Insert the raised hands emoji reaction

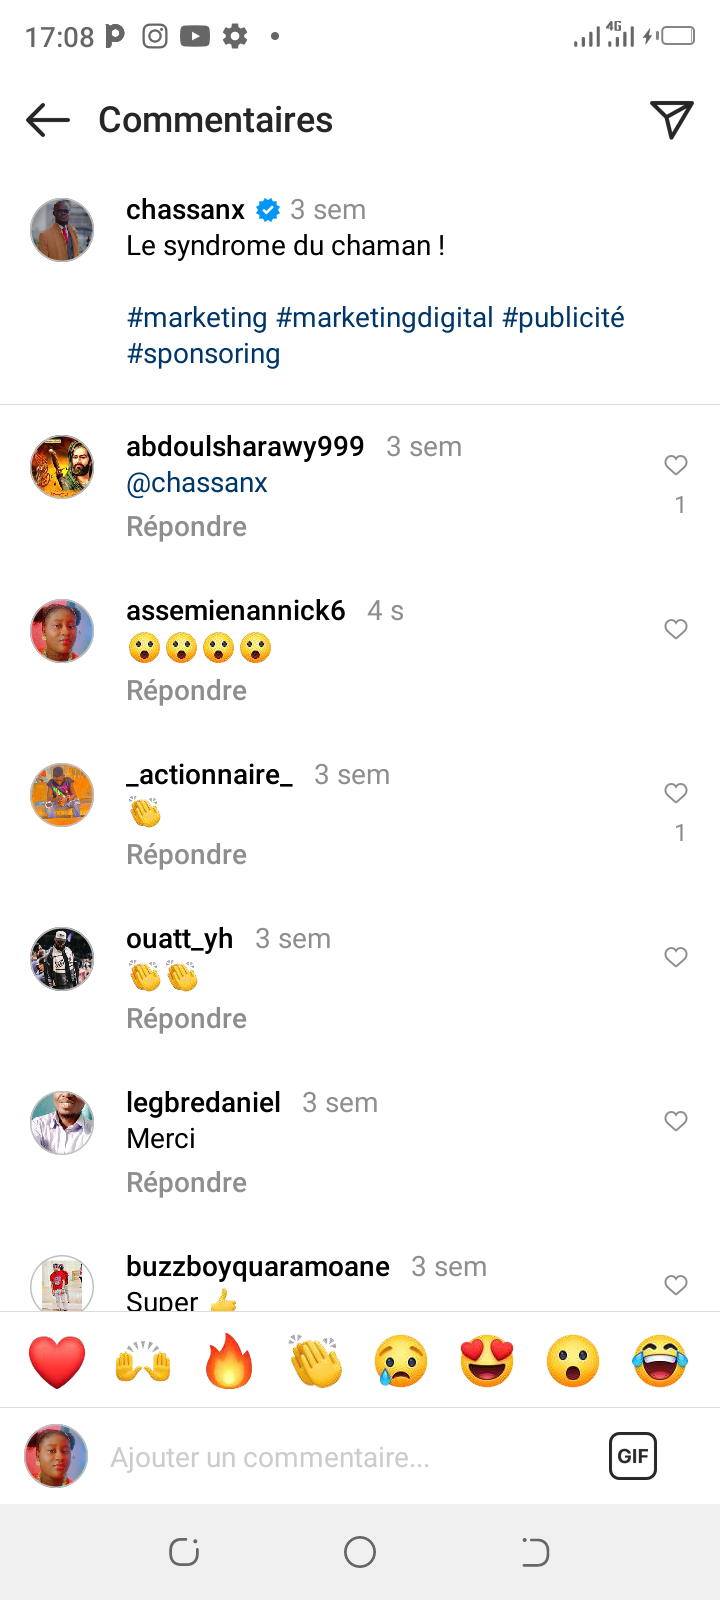pyautogui.click(x=143, y=1361)
